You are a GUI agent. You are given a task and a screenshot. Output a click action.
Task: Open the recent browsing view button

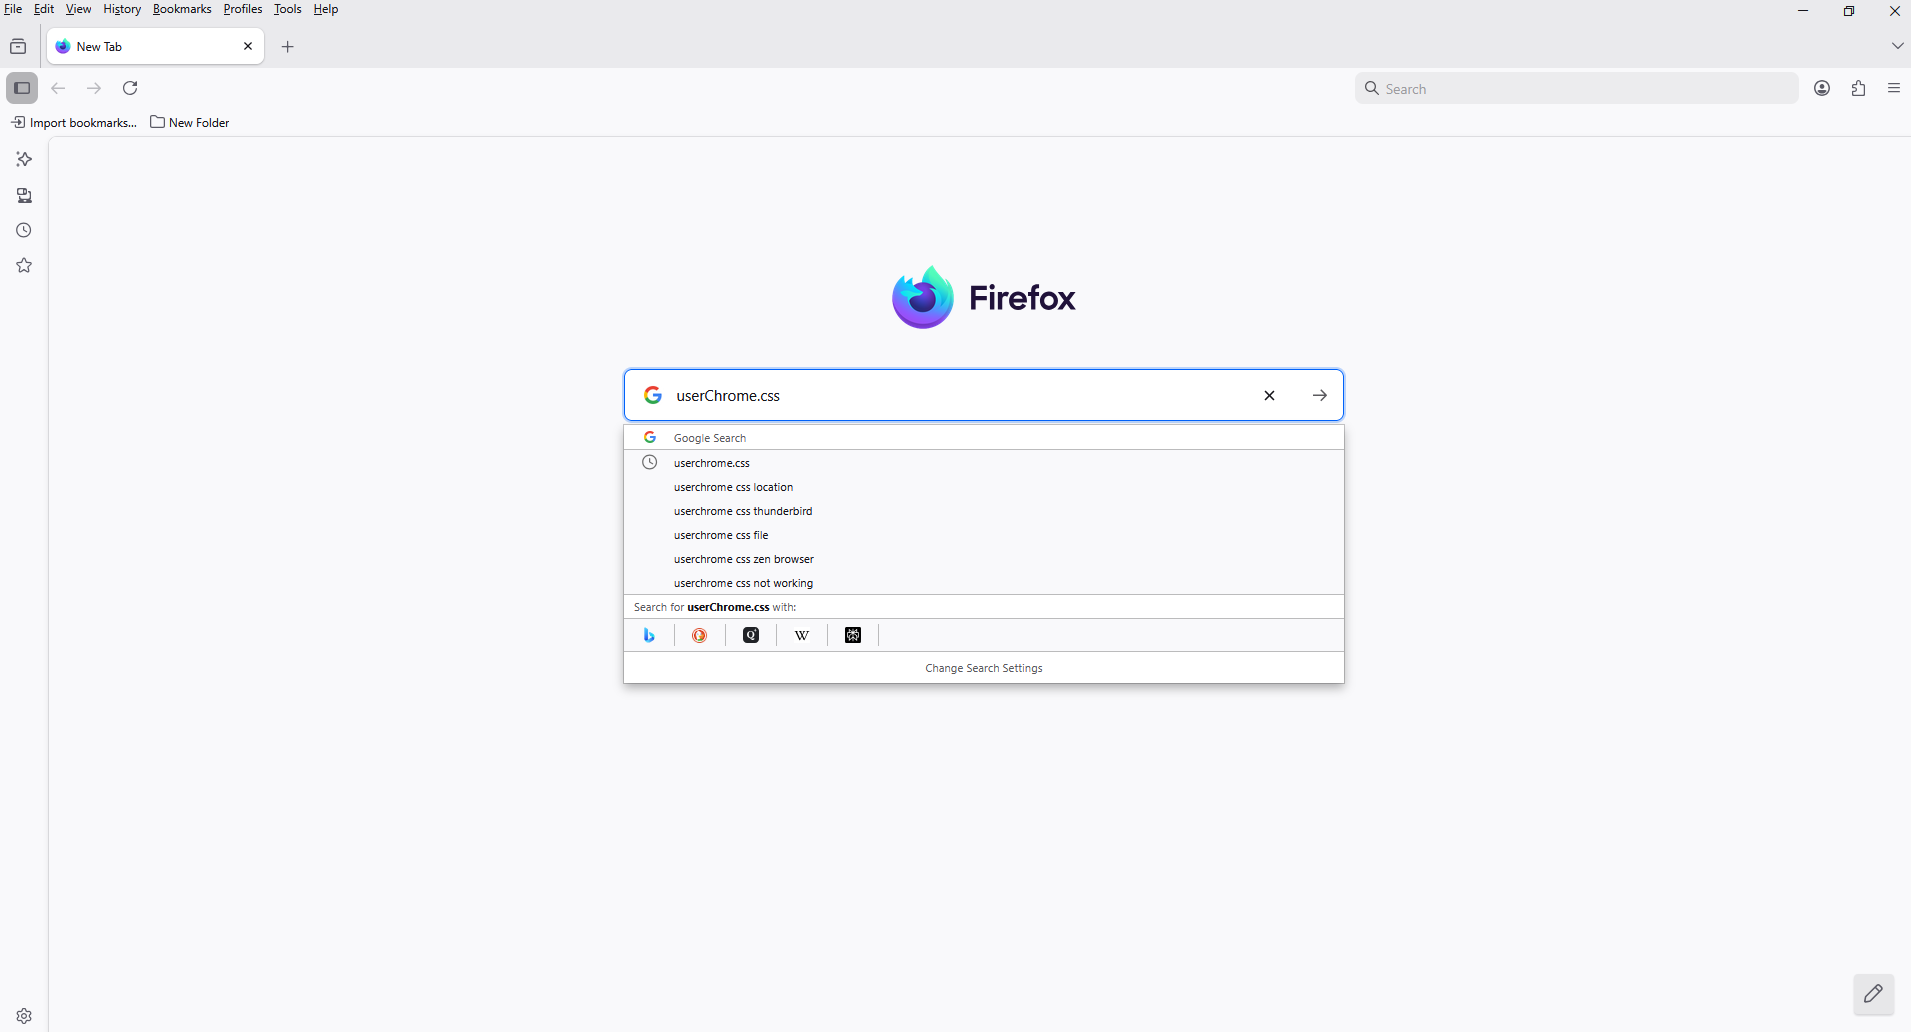pyautogui.click(x=18, y=47)
